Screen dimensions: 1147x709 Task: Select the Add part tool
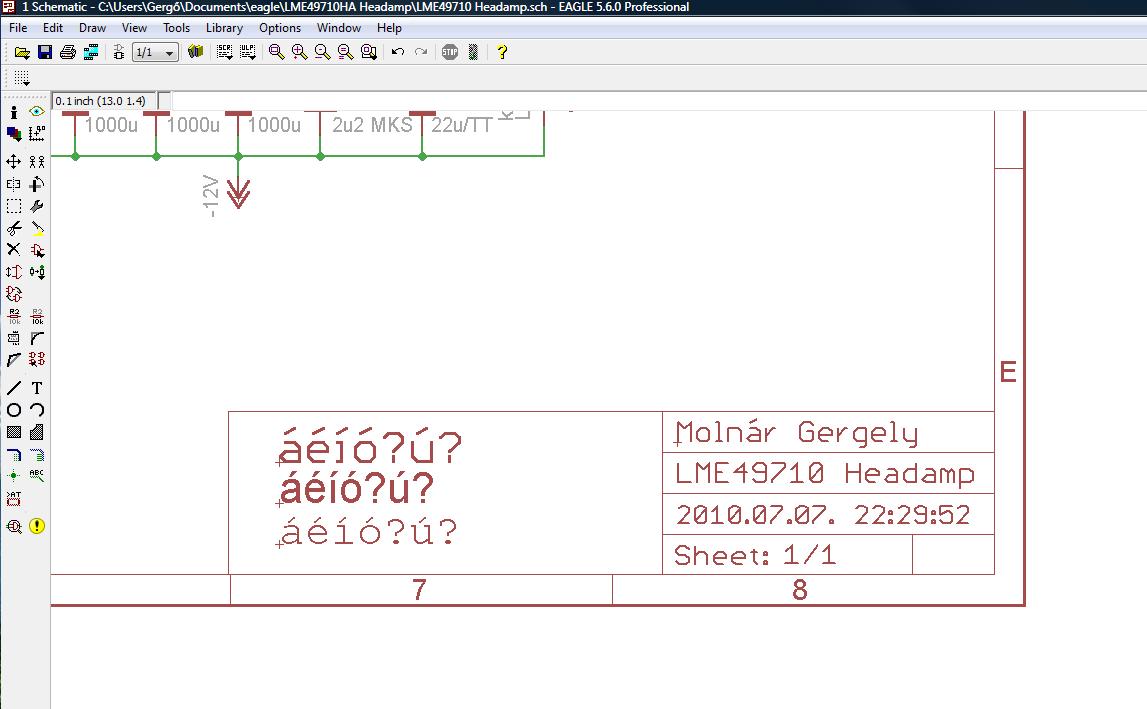point(37,250)
